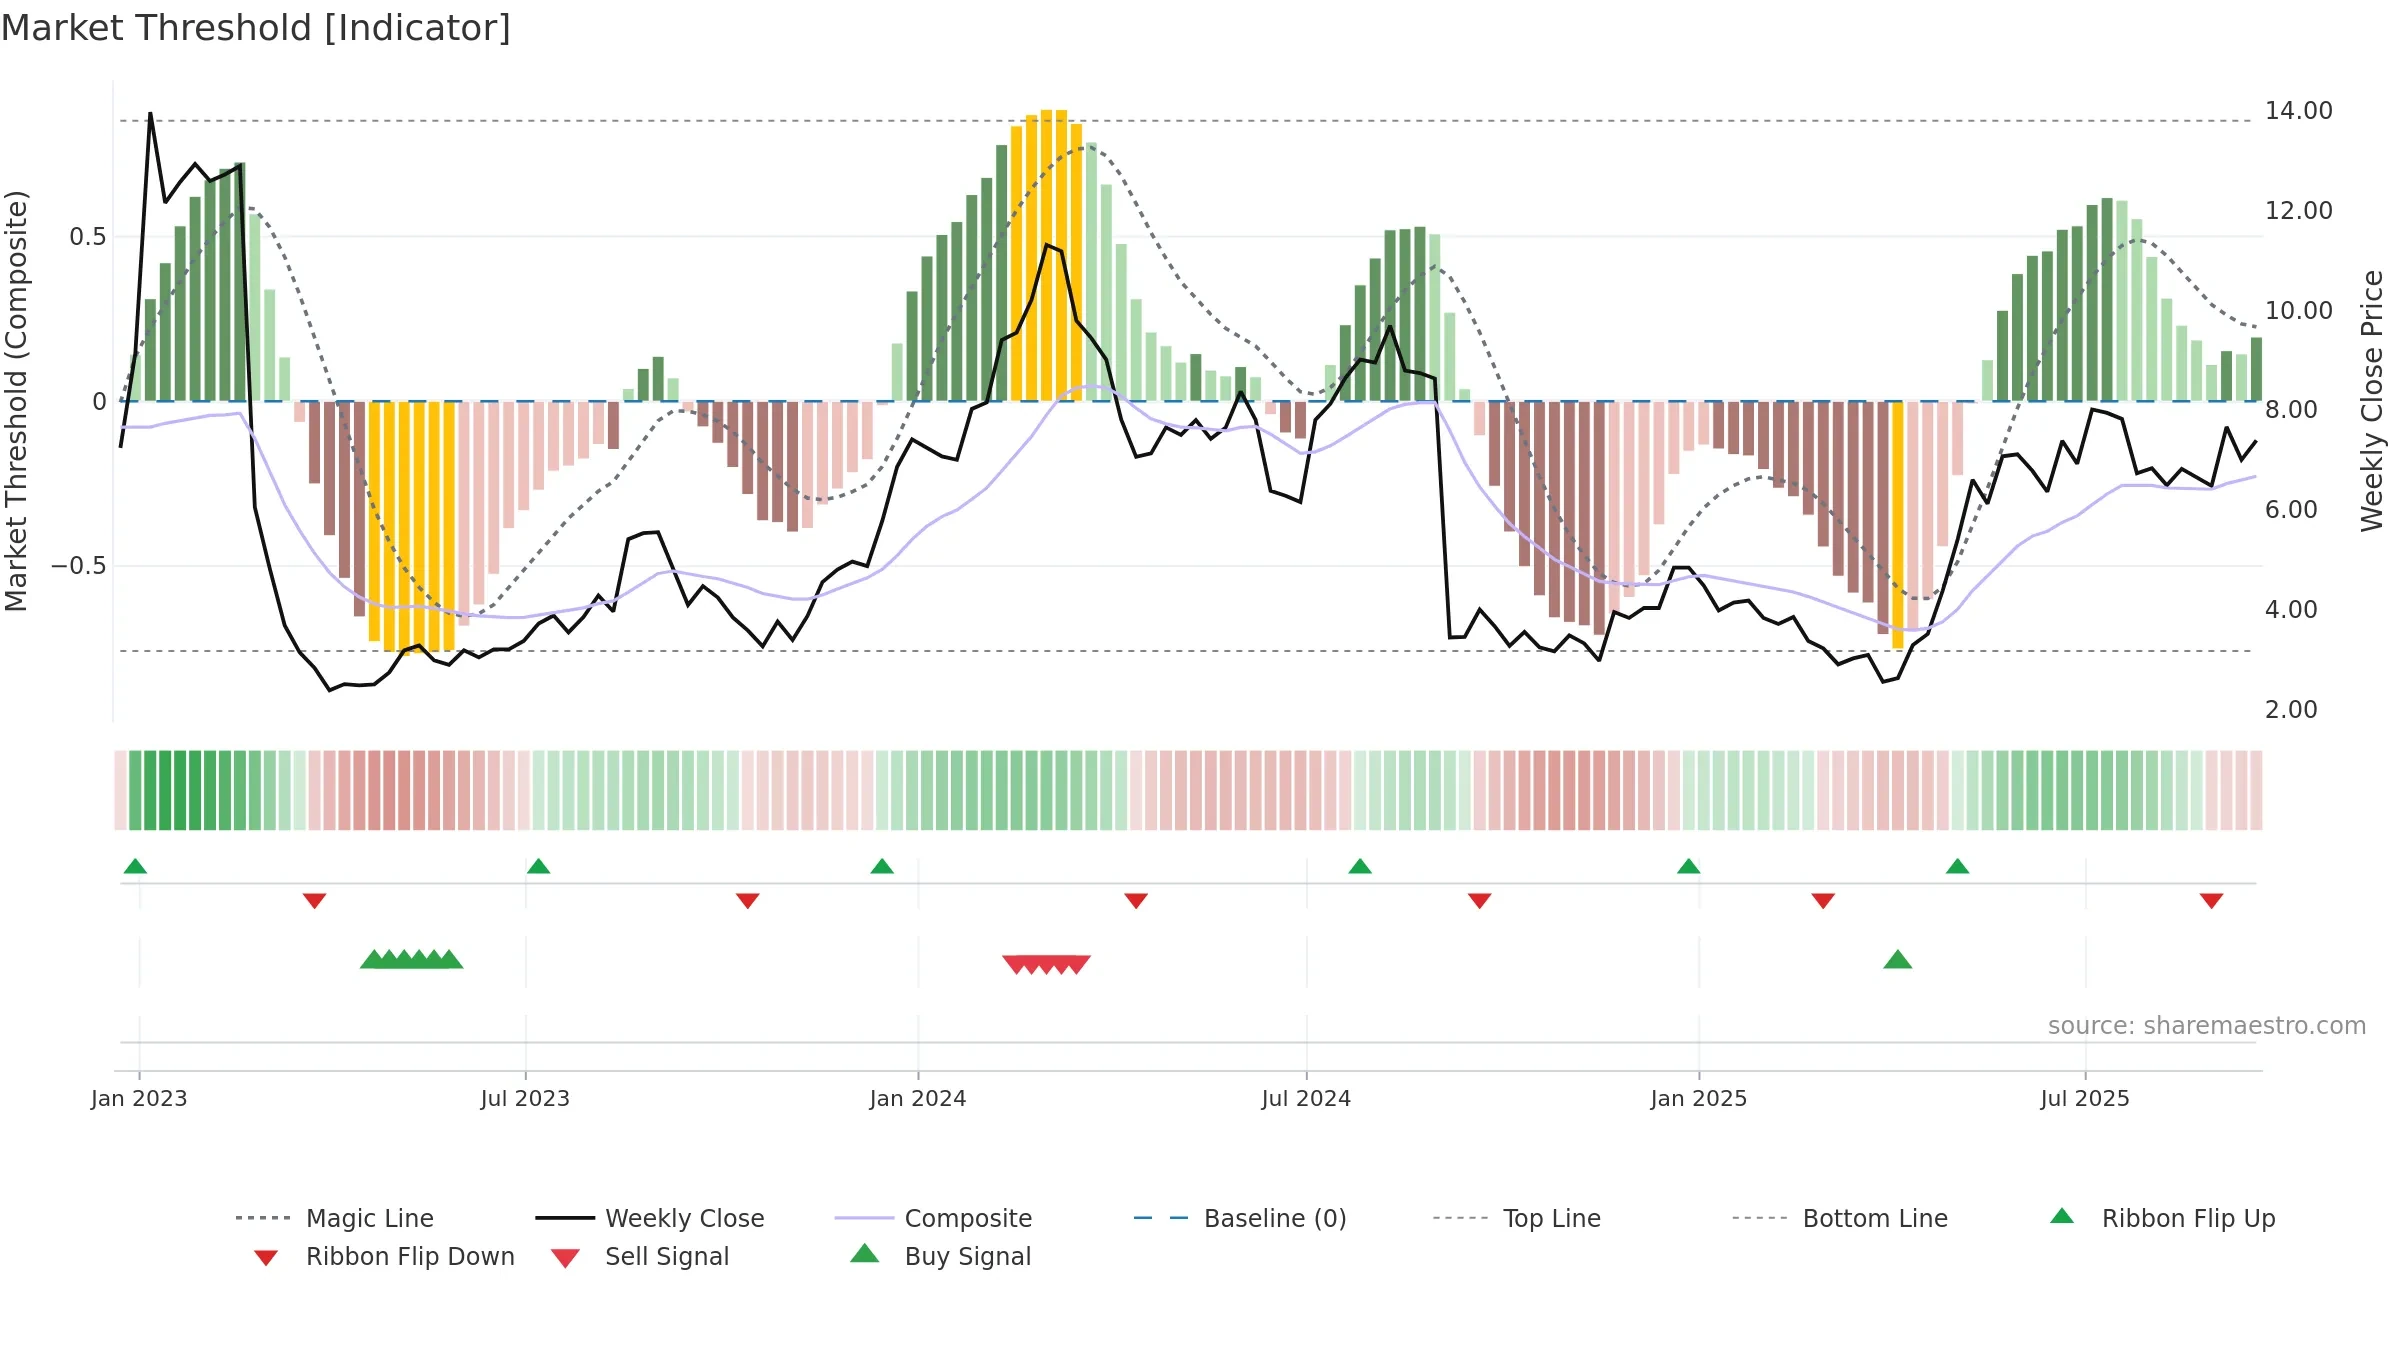
Task: Click the last ribbon flip down marker after Jul 2025
Action: pos(2211,901)
